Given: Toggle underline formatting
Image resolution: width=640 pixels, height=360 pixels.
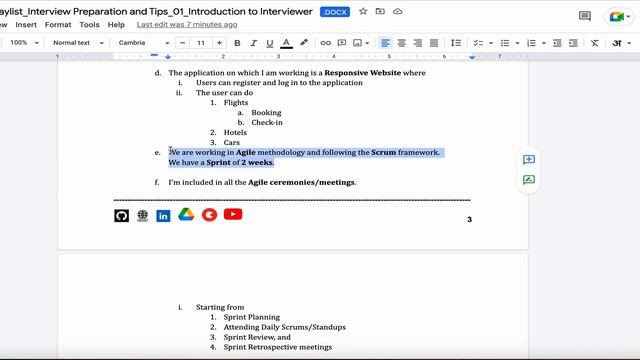Looking at the screenshot, I should coord(269,43).
